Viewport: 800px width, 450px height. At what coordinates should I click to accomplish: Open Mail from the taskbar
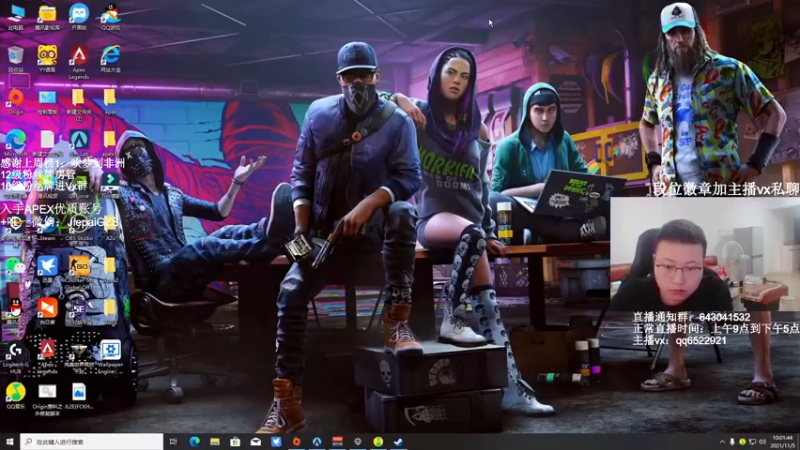(256, 442)
